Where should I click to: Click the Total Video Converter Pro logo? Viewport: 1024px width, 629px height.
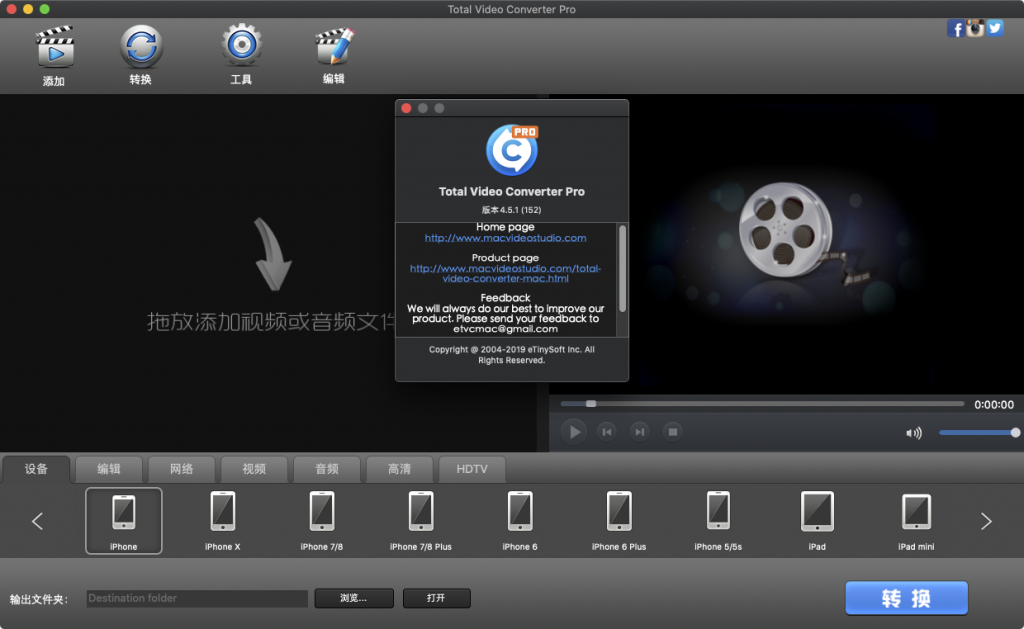[x=512, y=150]
